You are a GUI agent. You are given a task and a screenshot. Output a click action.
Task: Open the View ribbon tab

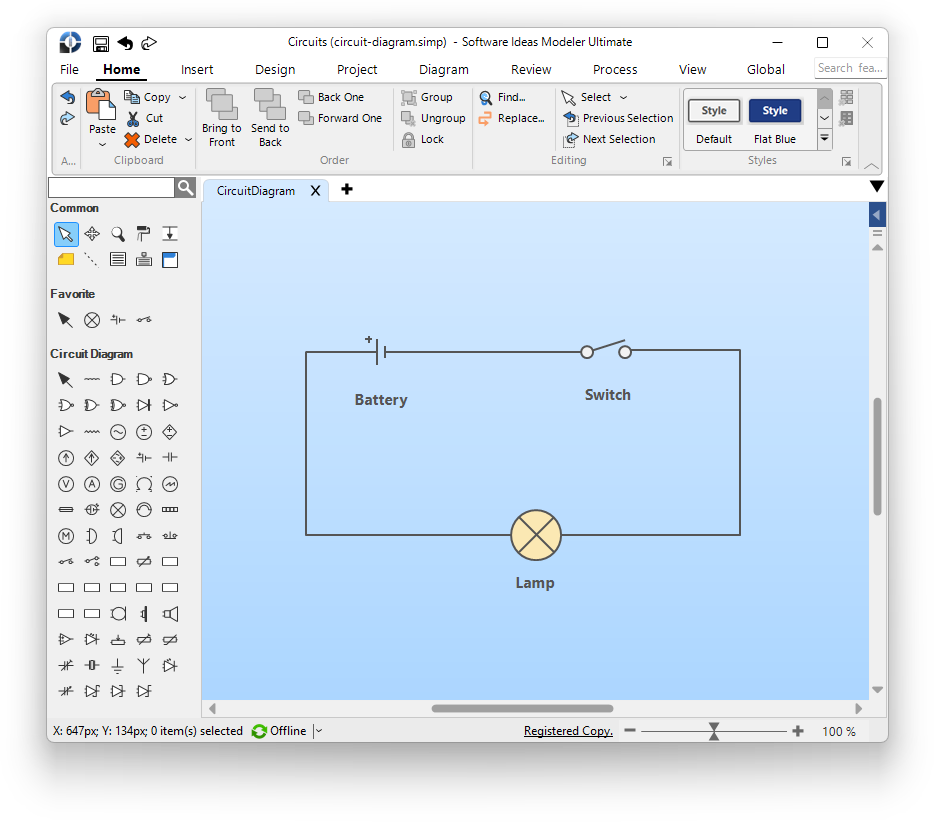692,70
